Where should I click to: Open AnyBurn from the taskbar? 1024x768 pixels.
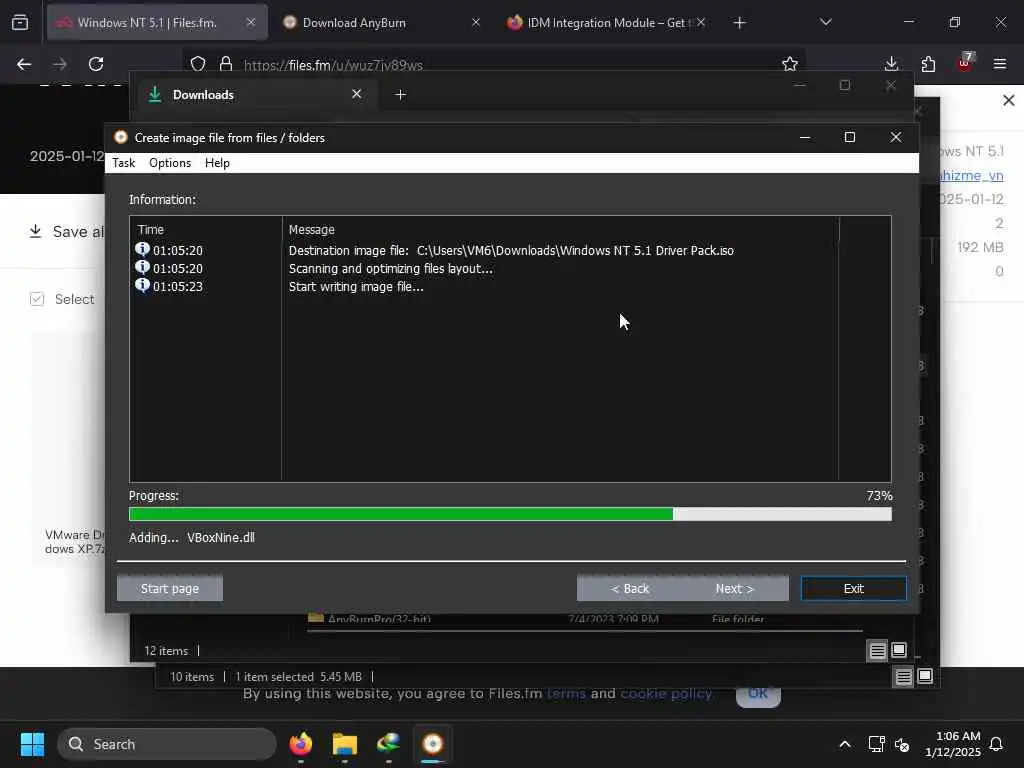coord(432,744)
